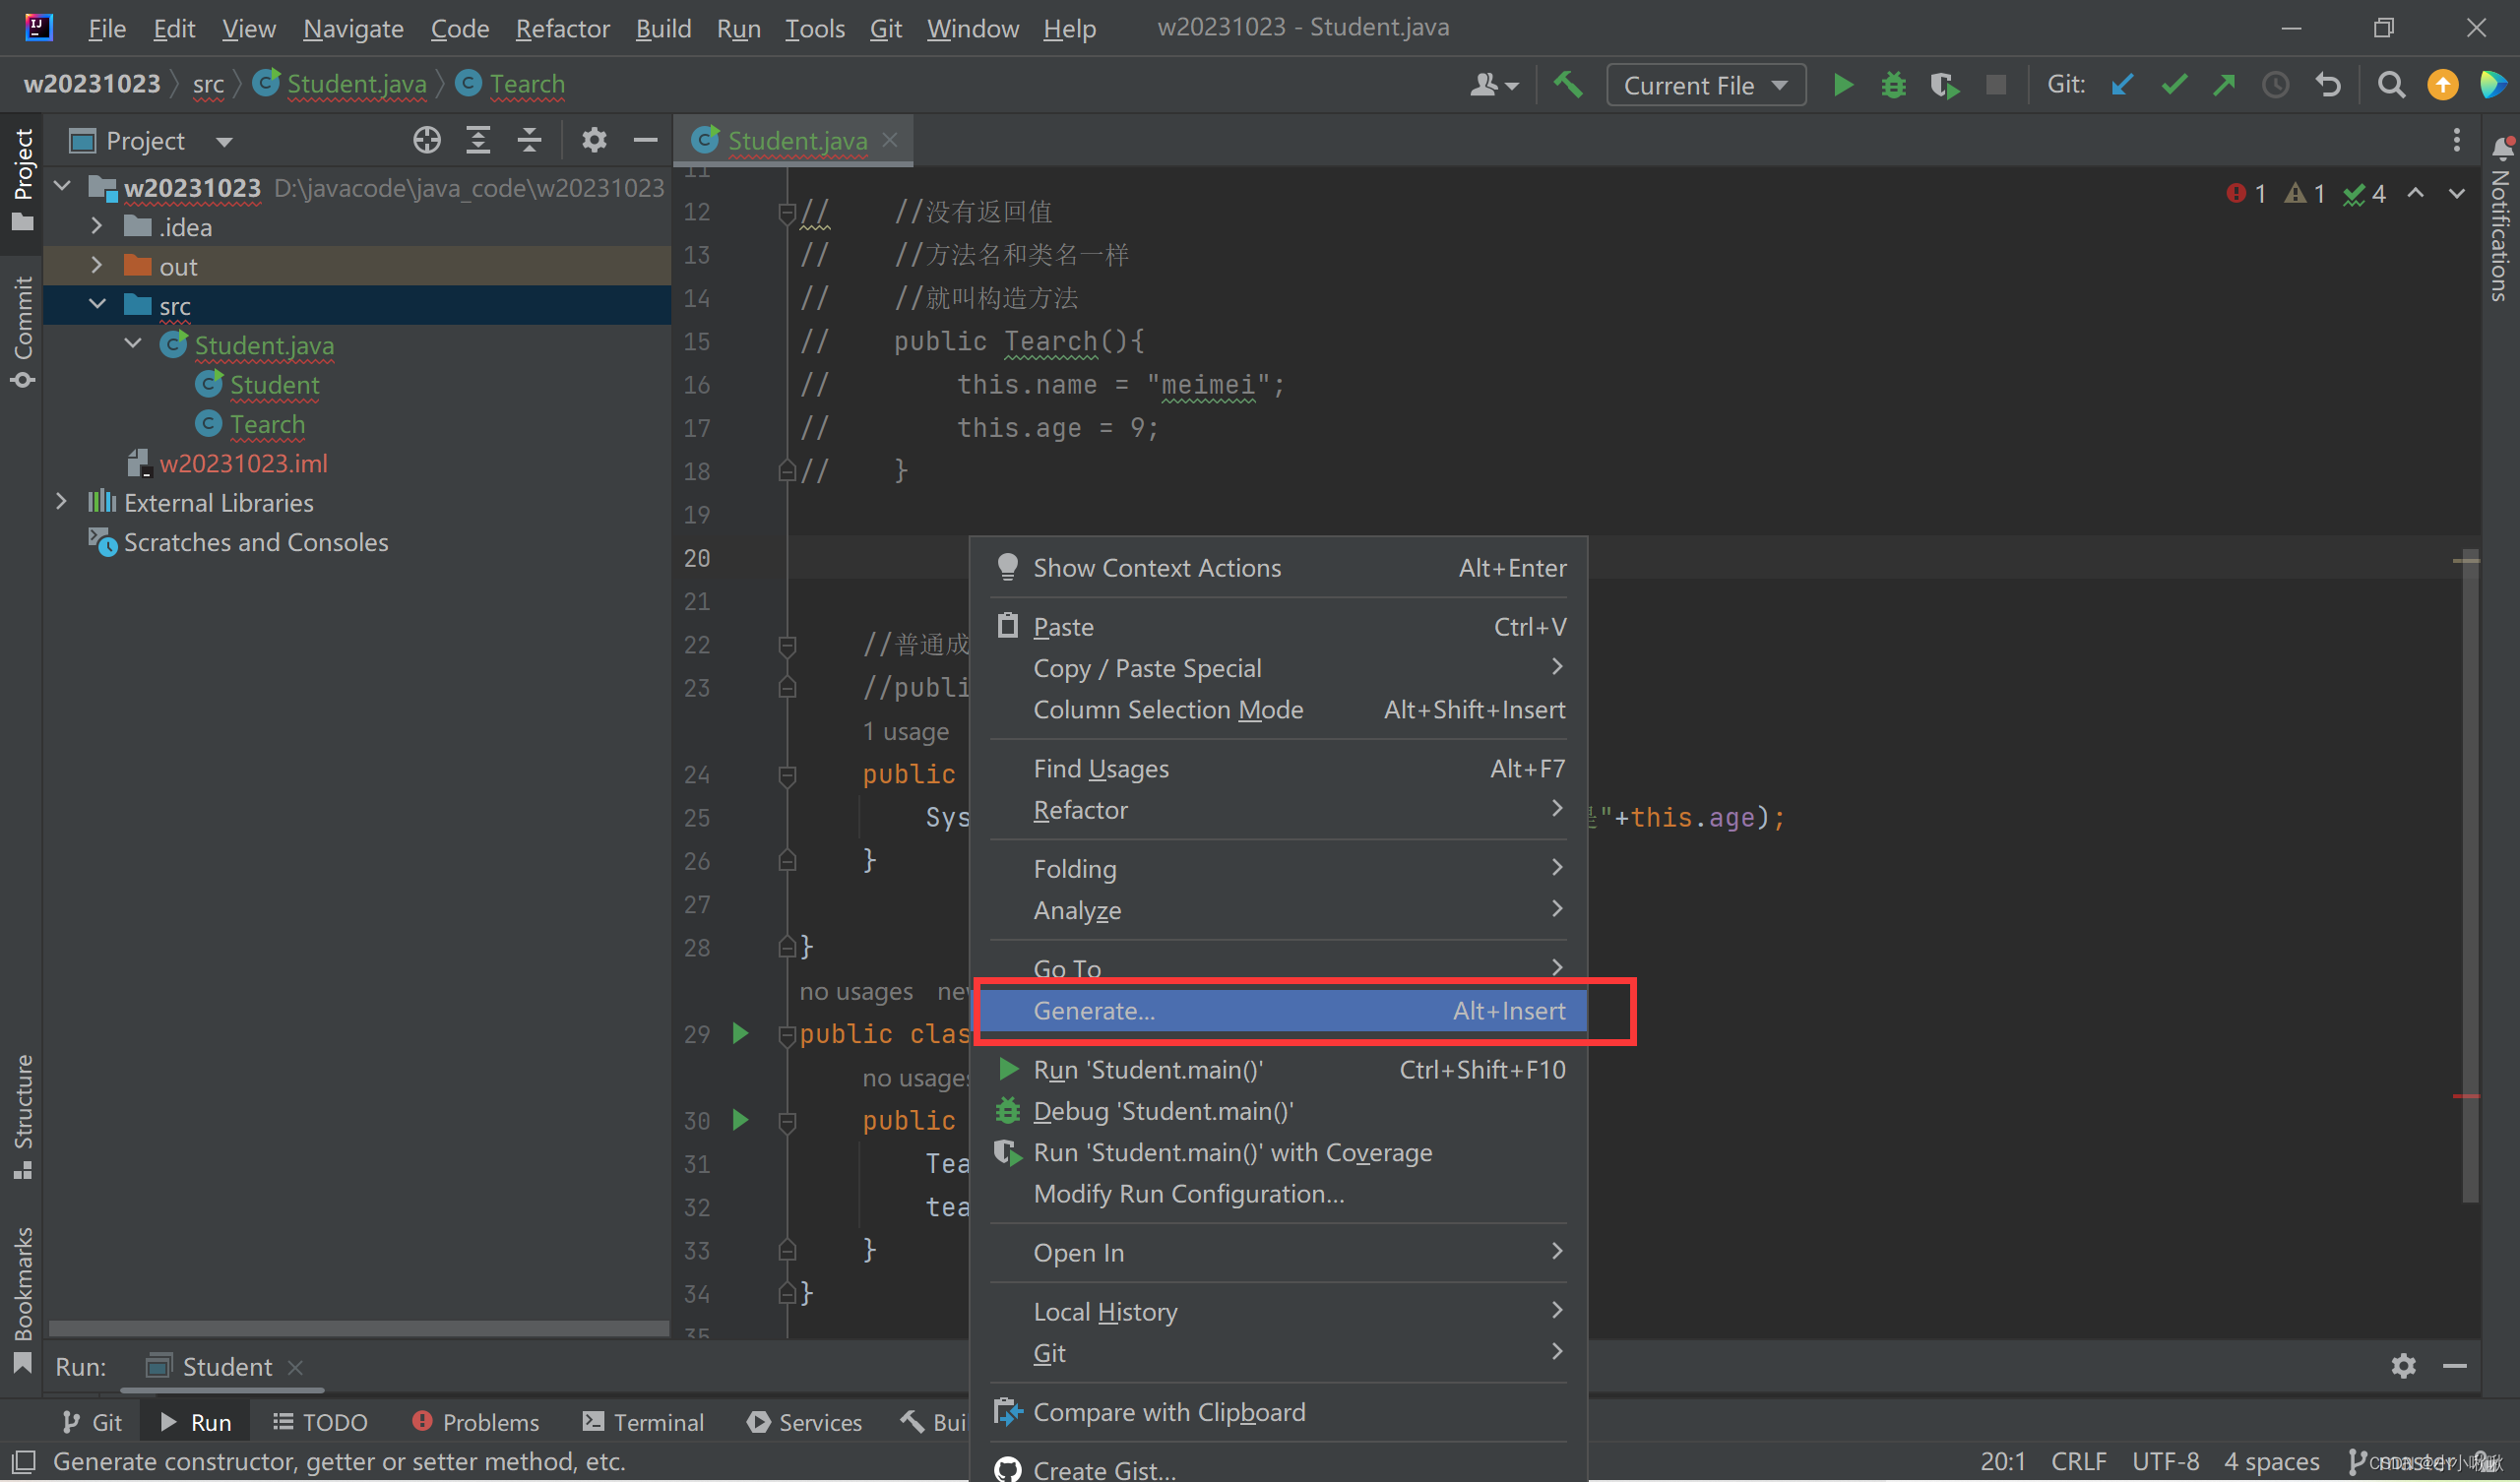Hide the Project tool window
The image size is (2520, 1482).
[645, 140]
